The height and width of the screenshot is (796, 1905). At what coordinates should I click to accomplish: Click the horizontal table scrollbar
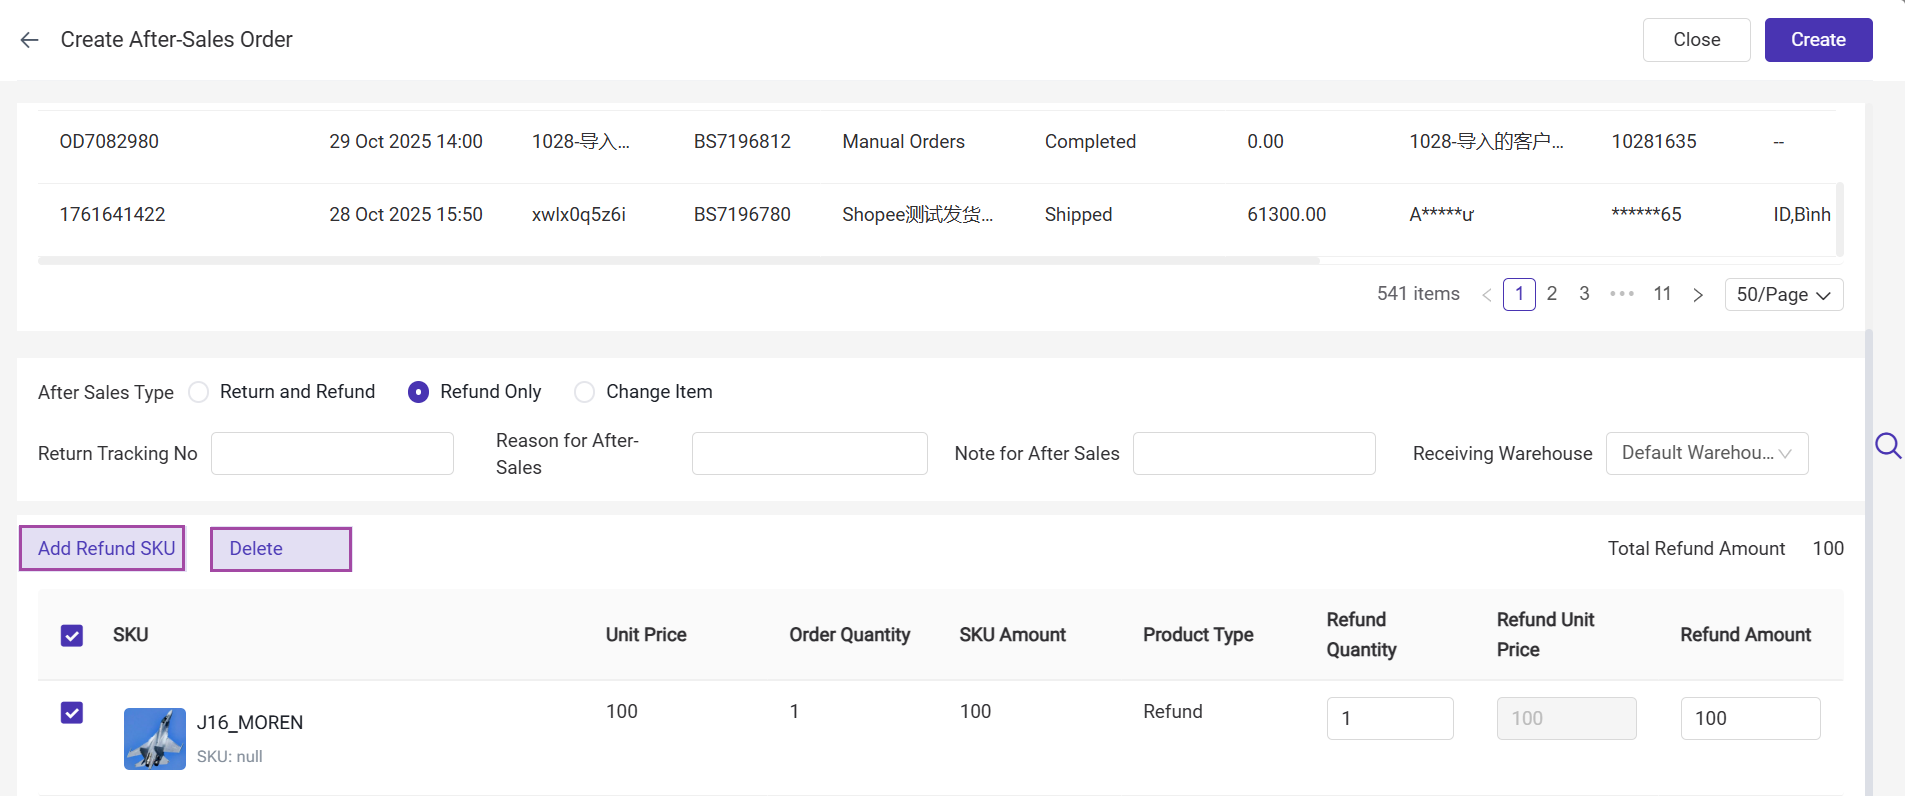(x=678, y=261)
